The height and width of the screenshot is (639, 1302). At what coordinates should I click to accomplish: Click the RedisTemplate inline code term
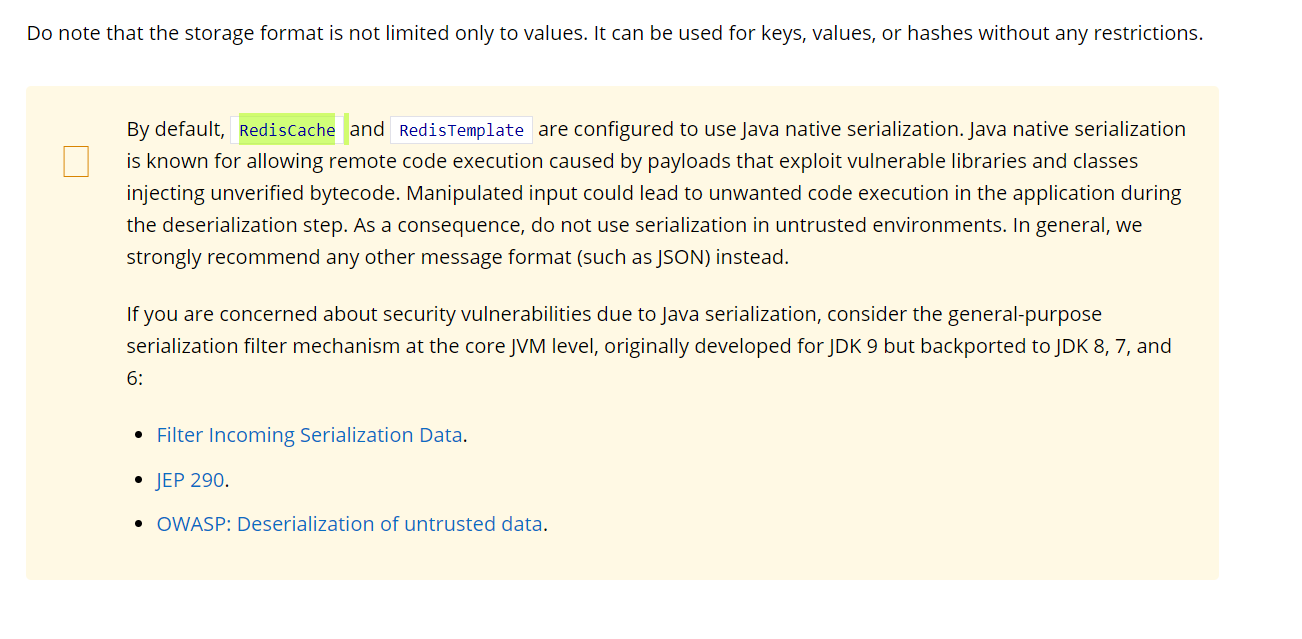(461, 130)
